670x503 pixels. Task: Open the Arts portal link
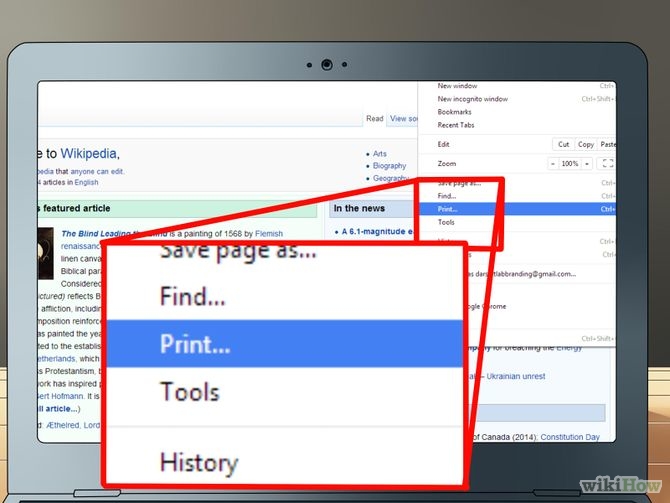pyautogui.click(x=380, y=154)
